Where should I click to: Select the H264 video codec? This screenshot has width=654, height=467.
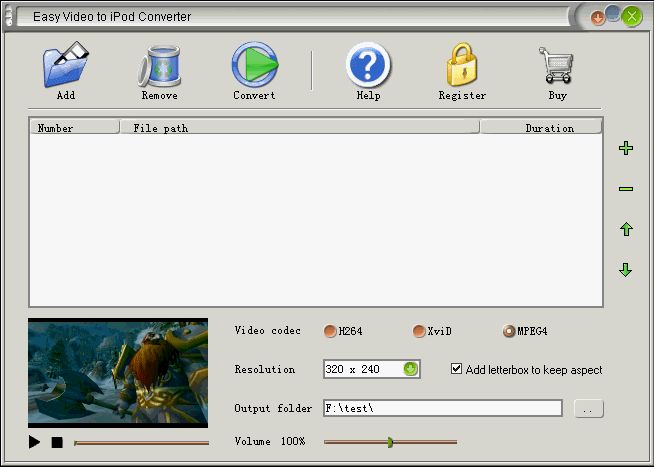coord(330,331)
